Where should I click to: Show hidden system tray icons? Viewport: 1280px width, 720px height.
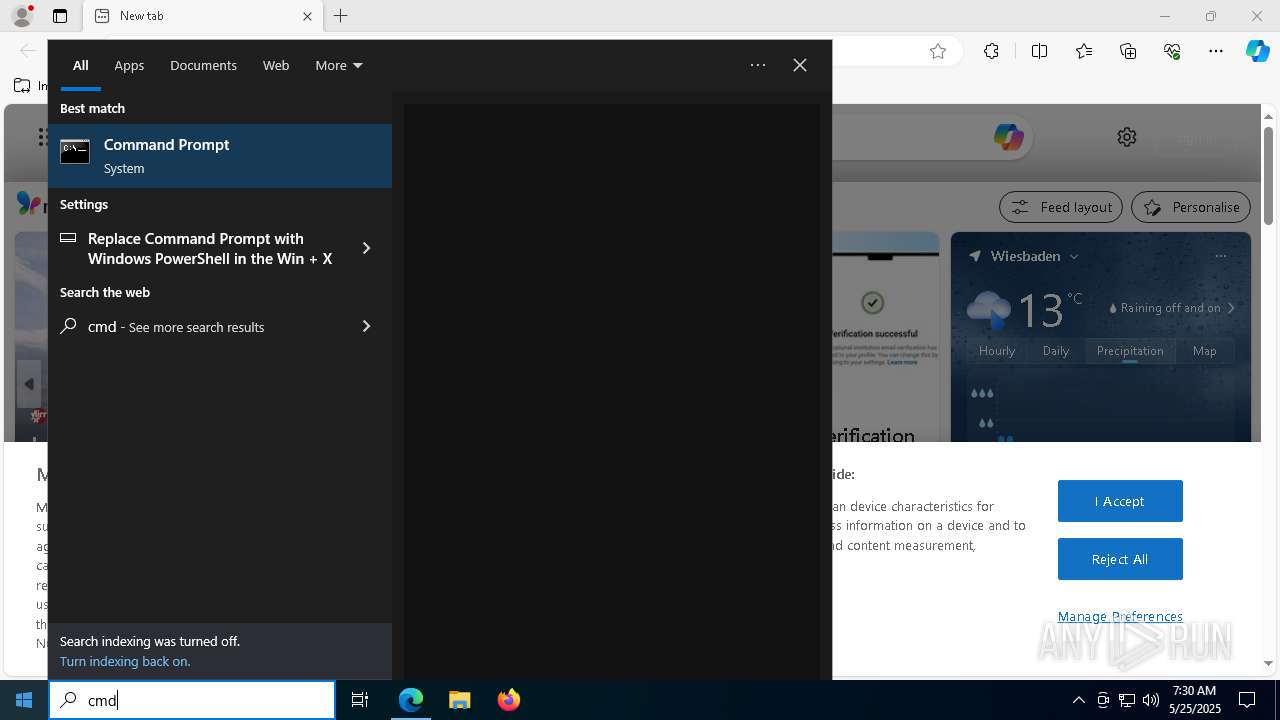click(x=1078, y=700)
